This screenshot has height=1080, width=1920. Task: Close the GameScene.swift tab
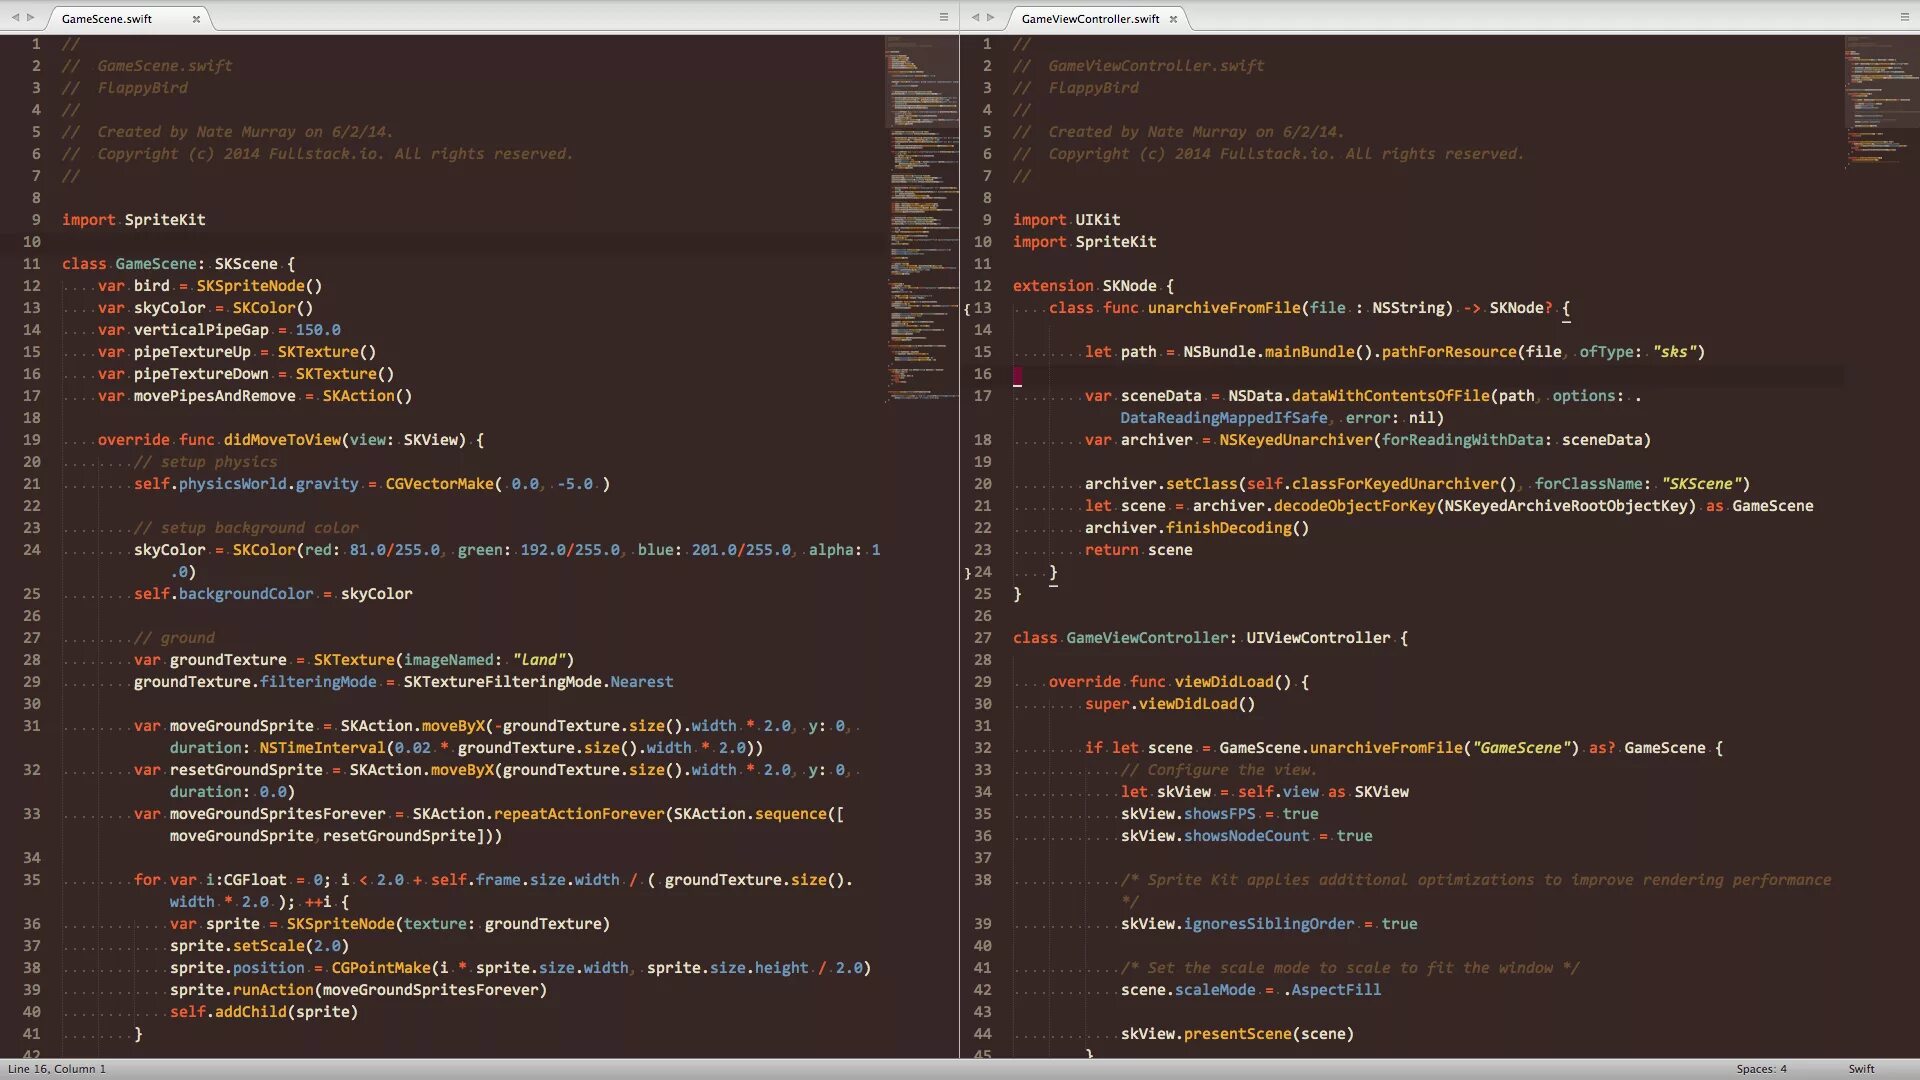coord(196,19)
